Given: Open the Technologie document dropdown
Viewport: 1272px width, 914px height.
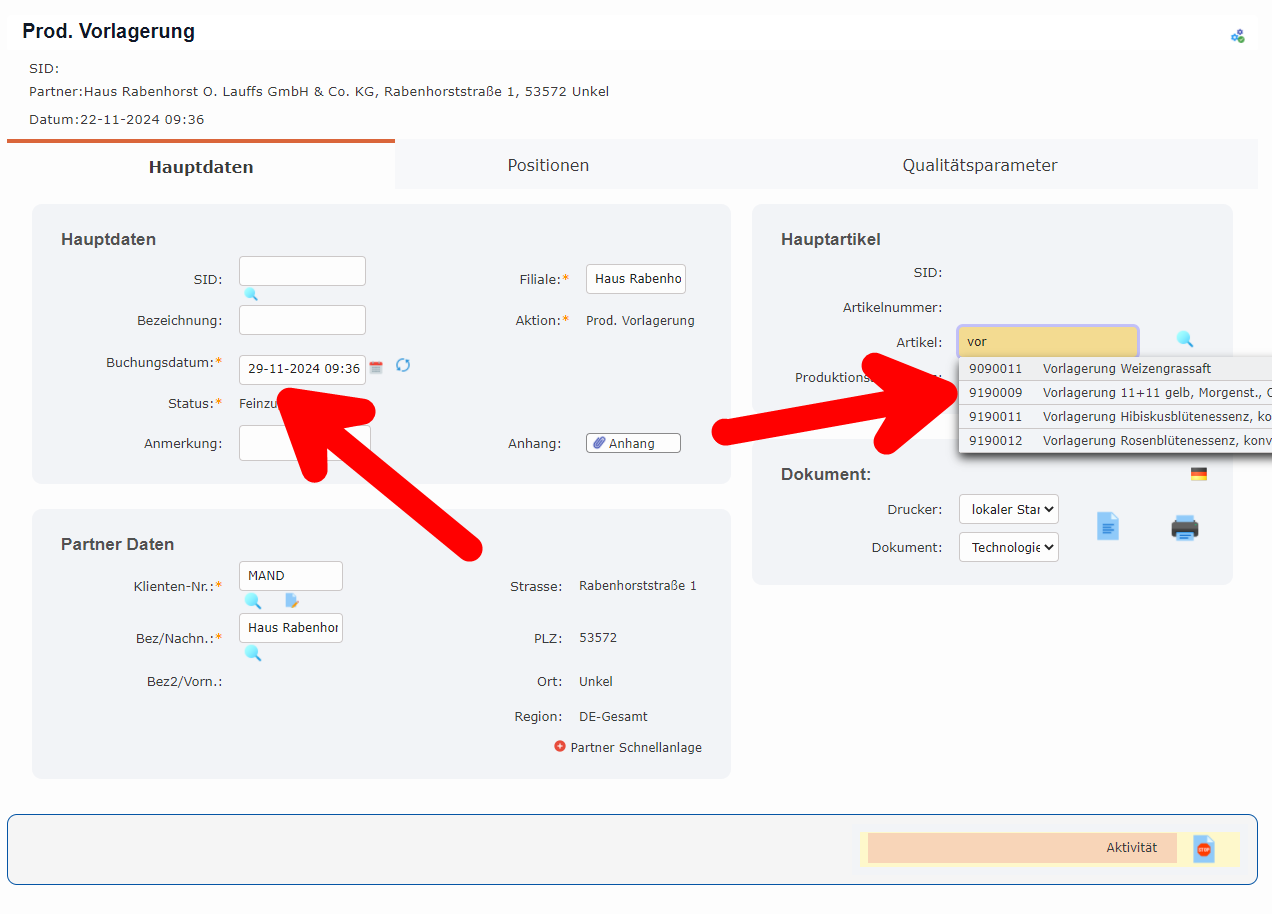Looking at the screenshot, I should click(x=1008, y=547).
